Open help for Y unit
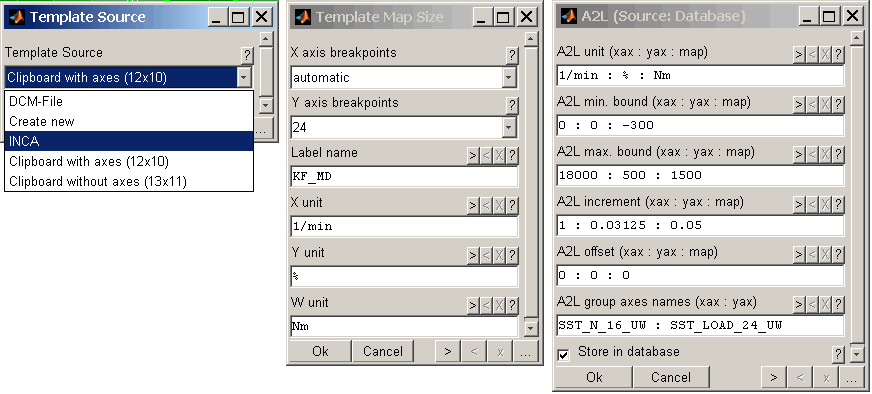This screenshot has width=872, height=394. pyautogui.click(x=512, y=255)
